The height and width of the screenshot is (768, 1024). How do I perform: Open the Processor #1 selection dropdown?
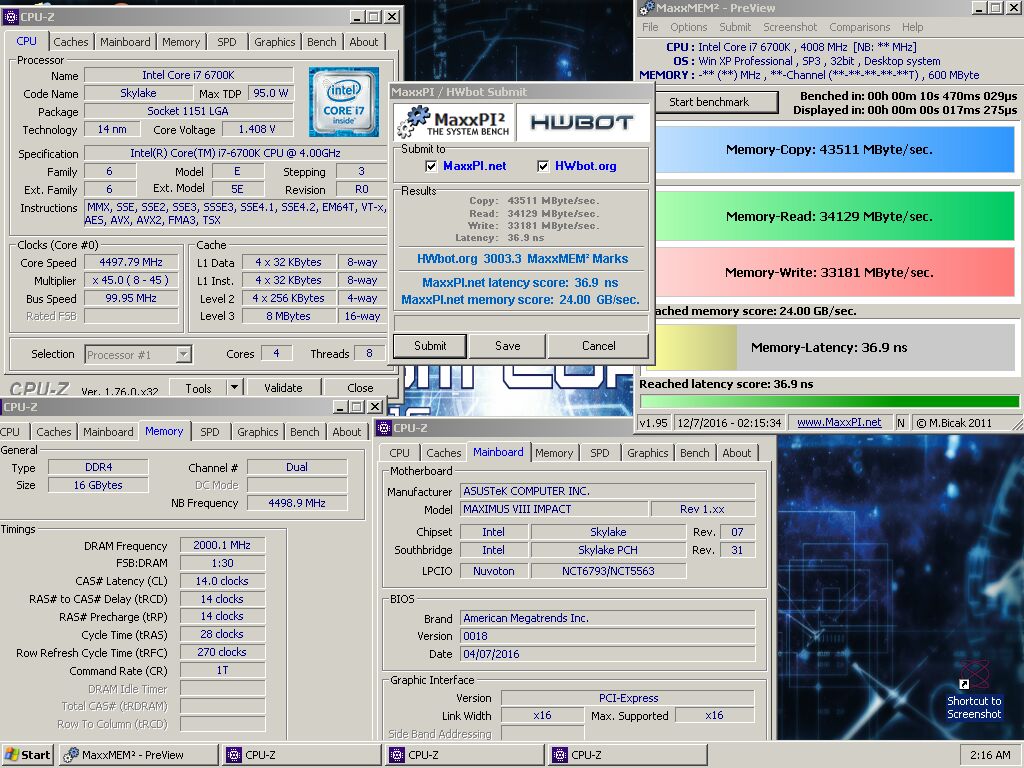point(184,354)
